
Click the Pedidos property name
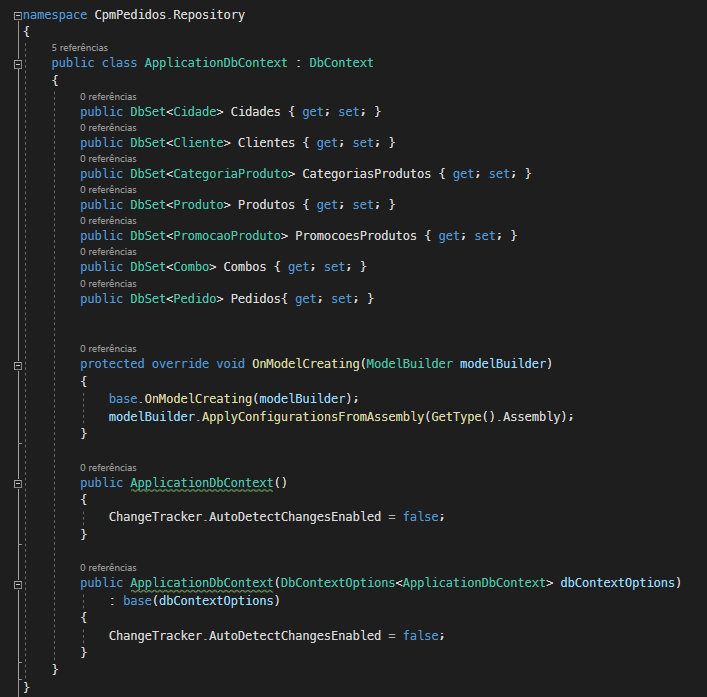pyautogui.click(x=256, y=299)
